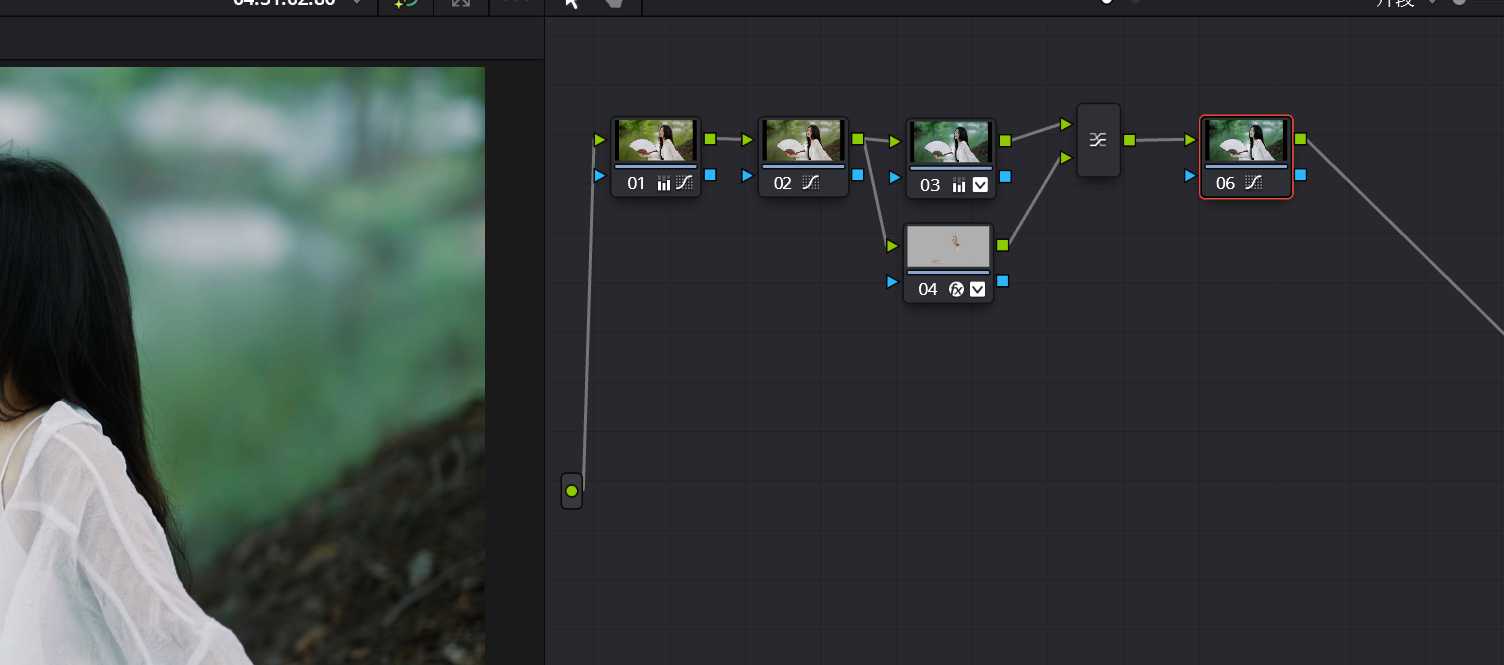Click node 01 green RGB output square
The height and width of the screenshot is (665, 1504).
(x=710, y=139)
